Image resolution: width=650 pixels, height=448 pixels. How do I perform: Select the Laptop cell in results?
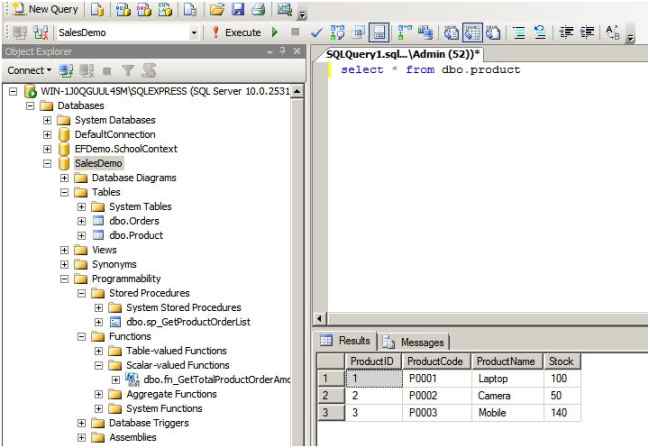point(507,379)
